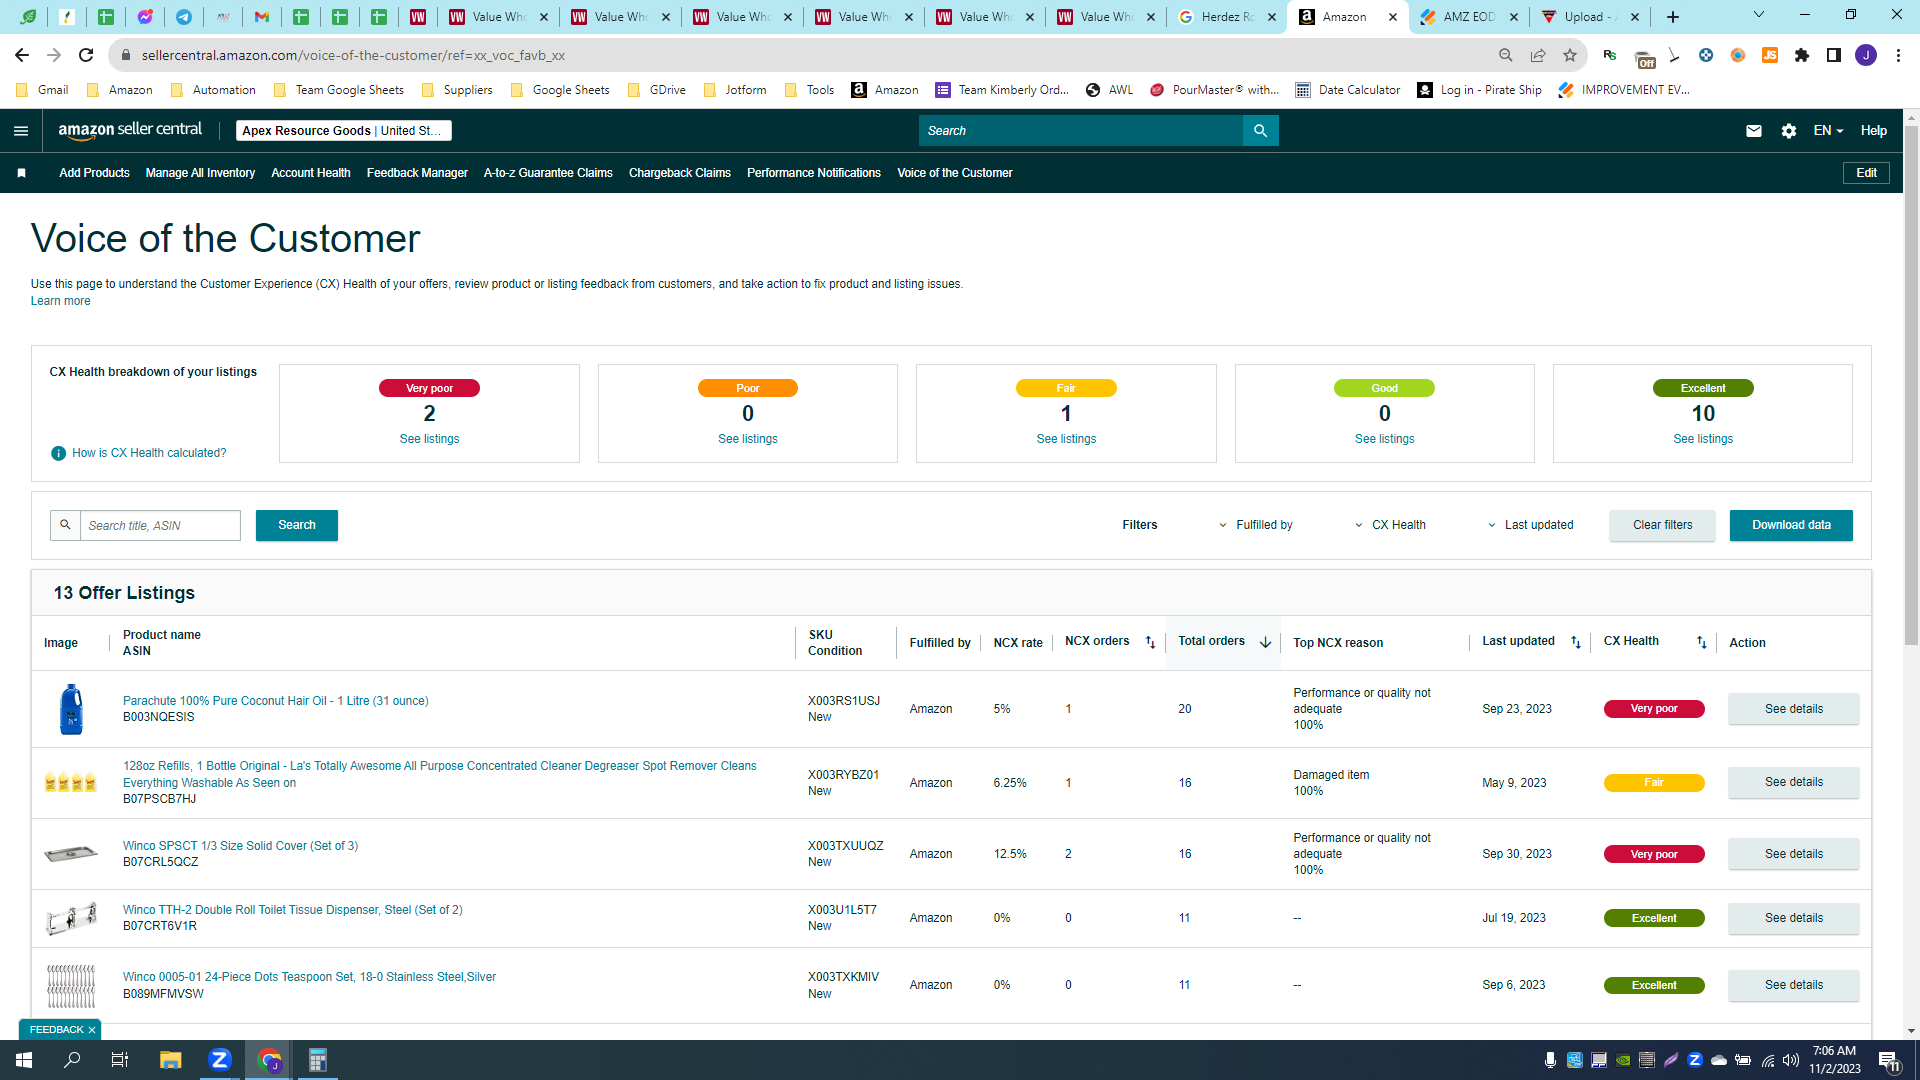Click the Search button for title or ASIN
The width and height of the screenshot is (1920, 1080).
(x=297, y=525)
